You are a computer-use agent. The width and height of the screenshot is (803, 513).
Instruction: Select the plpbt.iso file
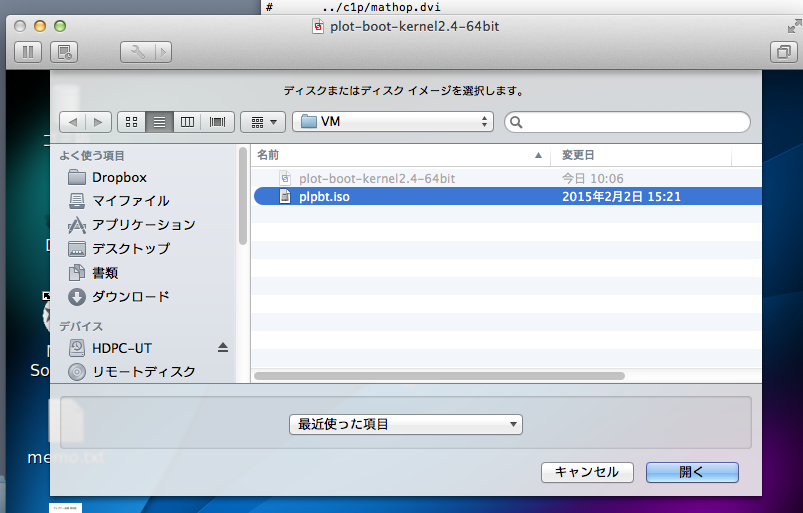coord(324,197)
